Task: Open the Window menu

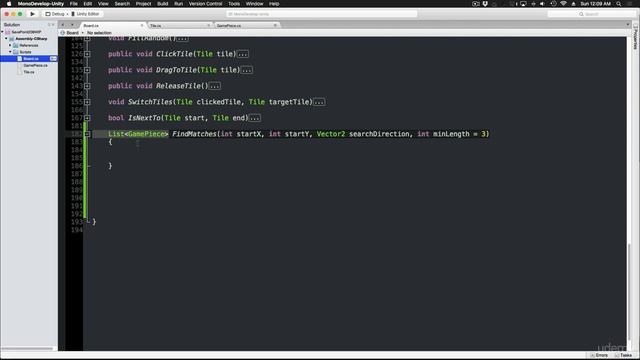Action: pos(254,4)
